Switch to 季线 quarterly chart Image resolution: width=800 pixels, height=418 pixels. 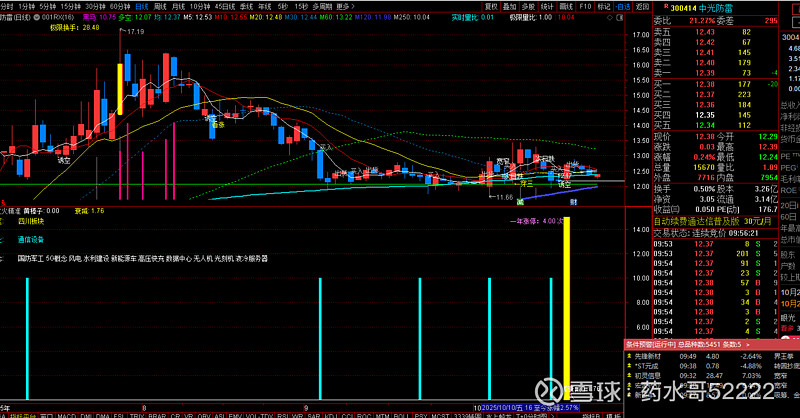tap(246, 7)
